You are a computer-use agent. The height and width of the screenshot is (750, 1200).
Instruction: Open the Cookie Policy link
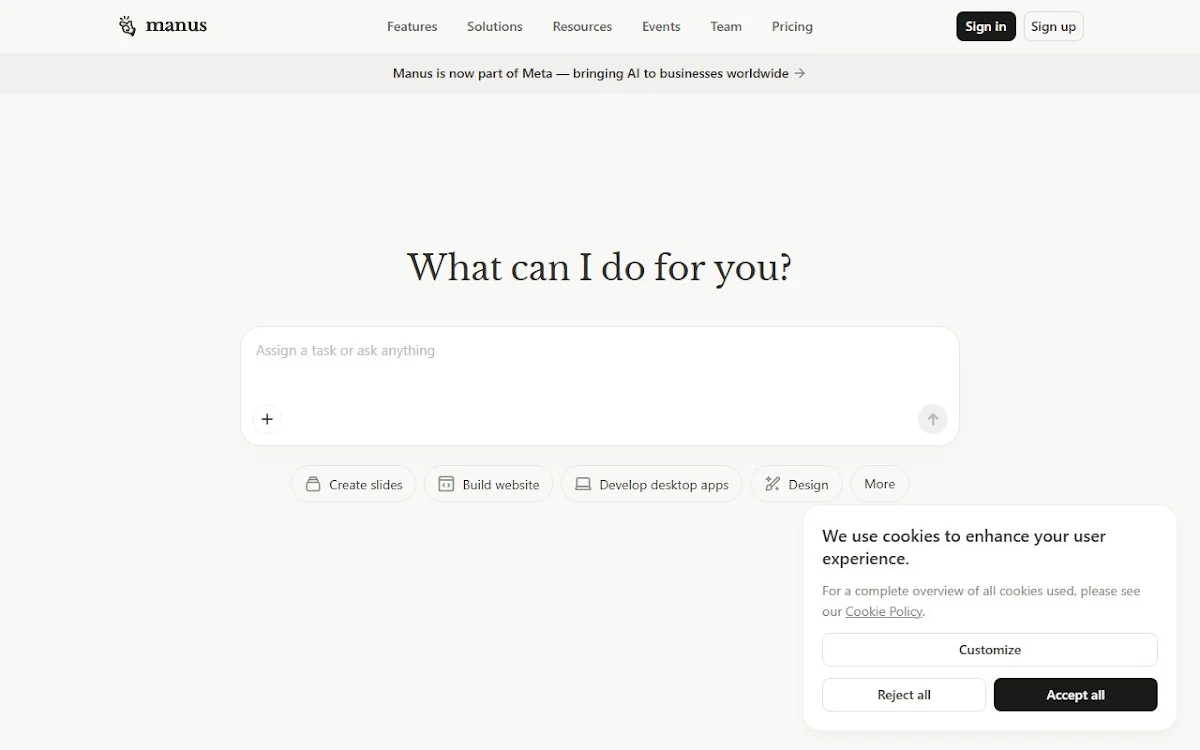[x=884, y=611]
